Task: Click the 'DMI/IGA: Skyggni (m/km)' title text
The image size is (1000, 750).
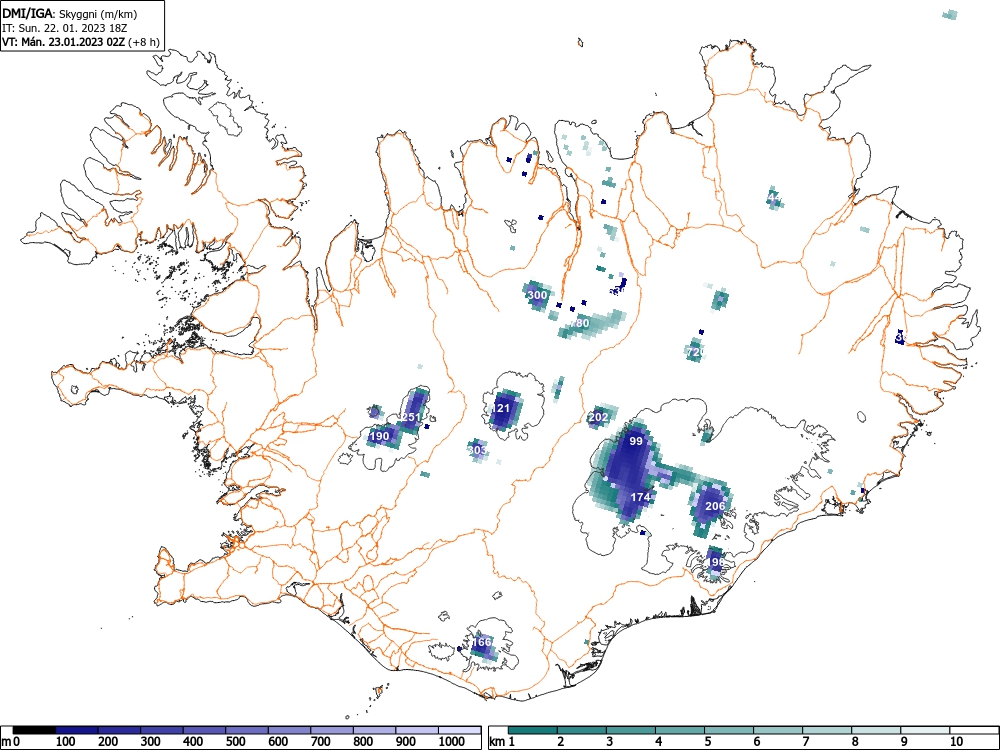Action: coord(70,14)
